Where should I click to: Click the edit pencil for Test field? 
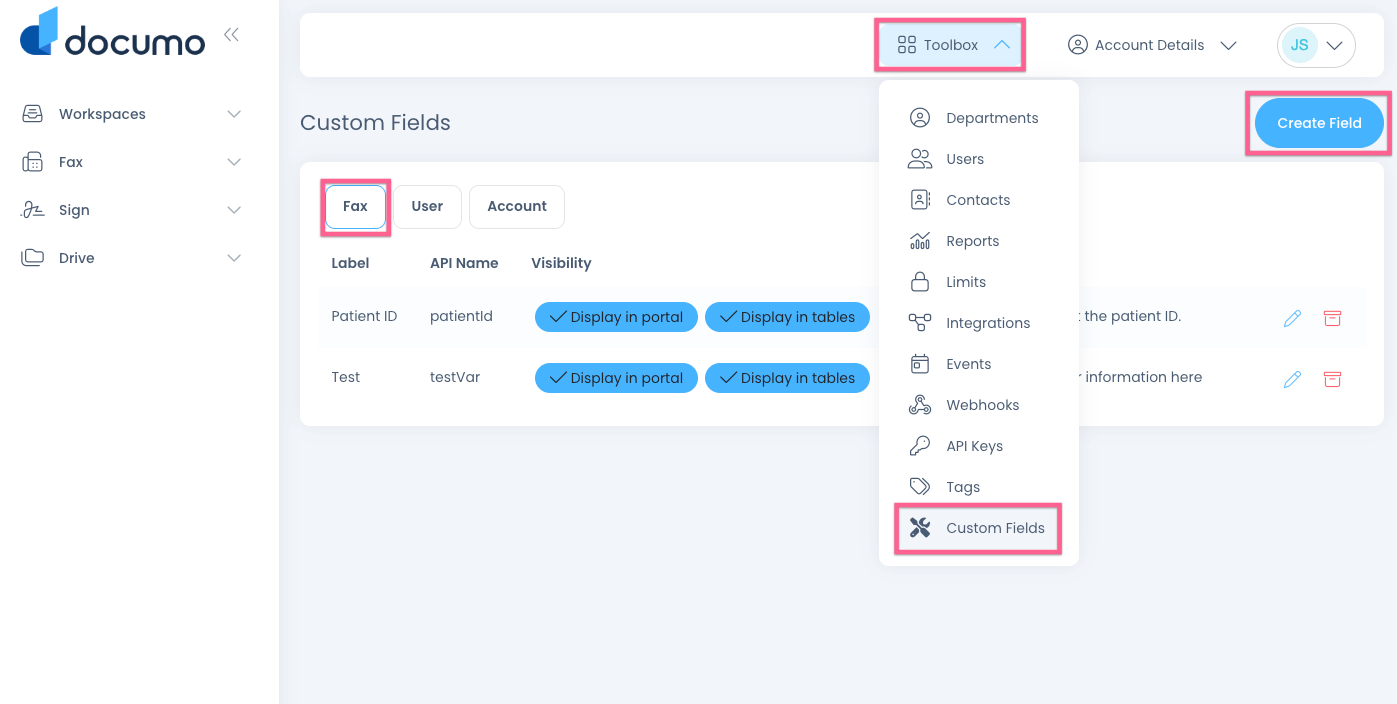(x=1292, y=379)
